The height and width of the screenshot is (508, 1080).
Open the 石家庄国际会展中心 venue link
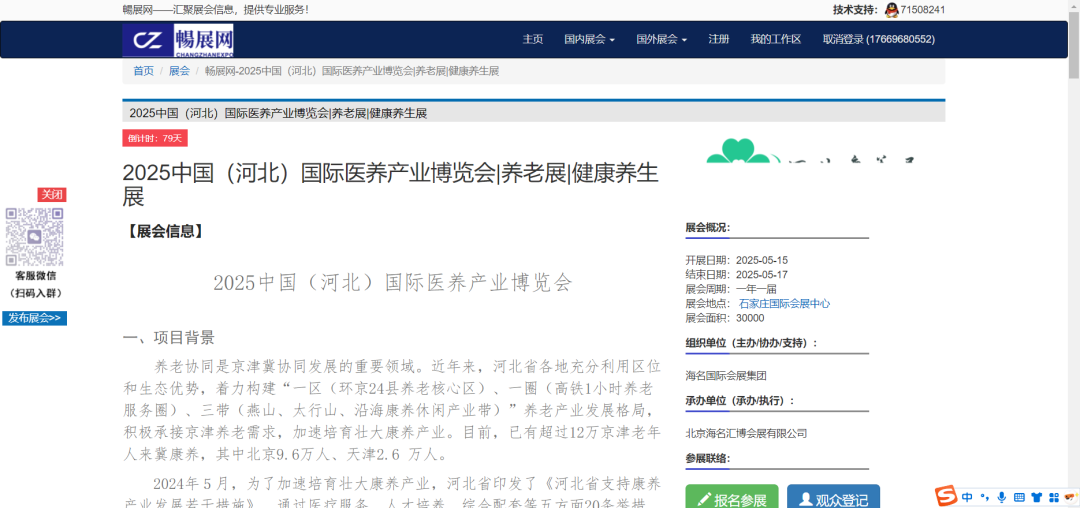[x=784, y=304]
